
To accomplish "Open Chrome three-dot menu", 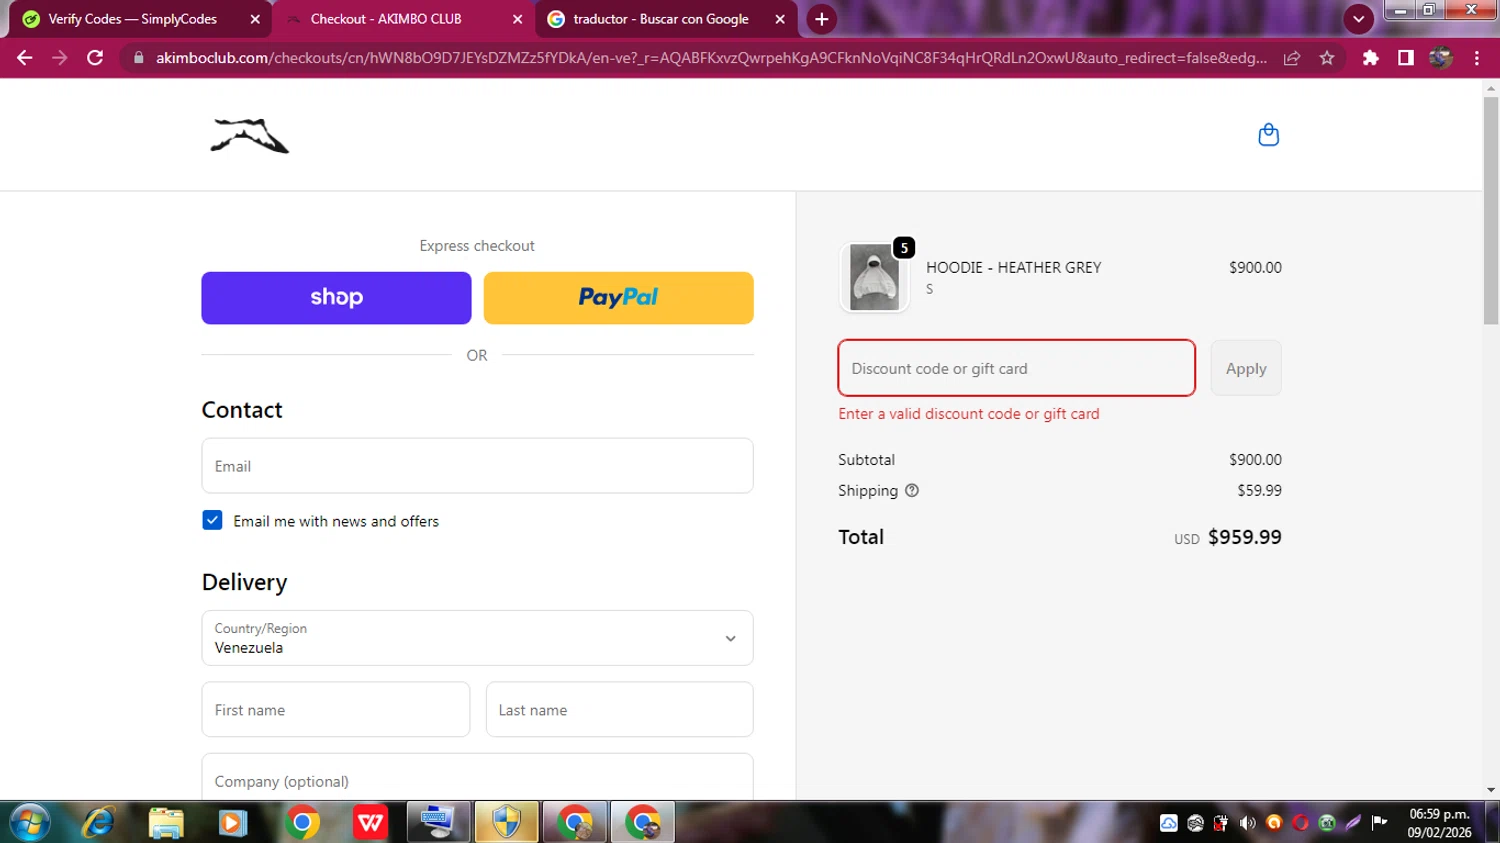I will [x=1476, y=58].
